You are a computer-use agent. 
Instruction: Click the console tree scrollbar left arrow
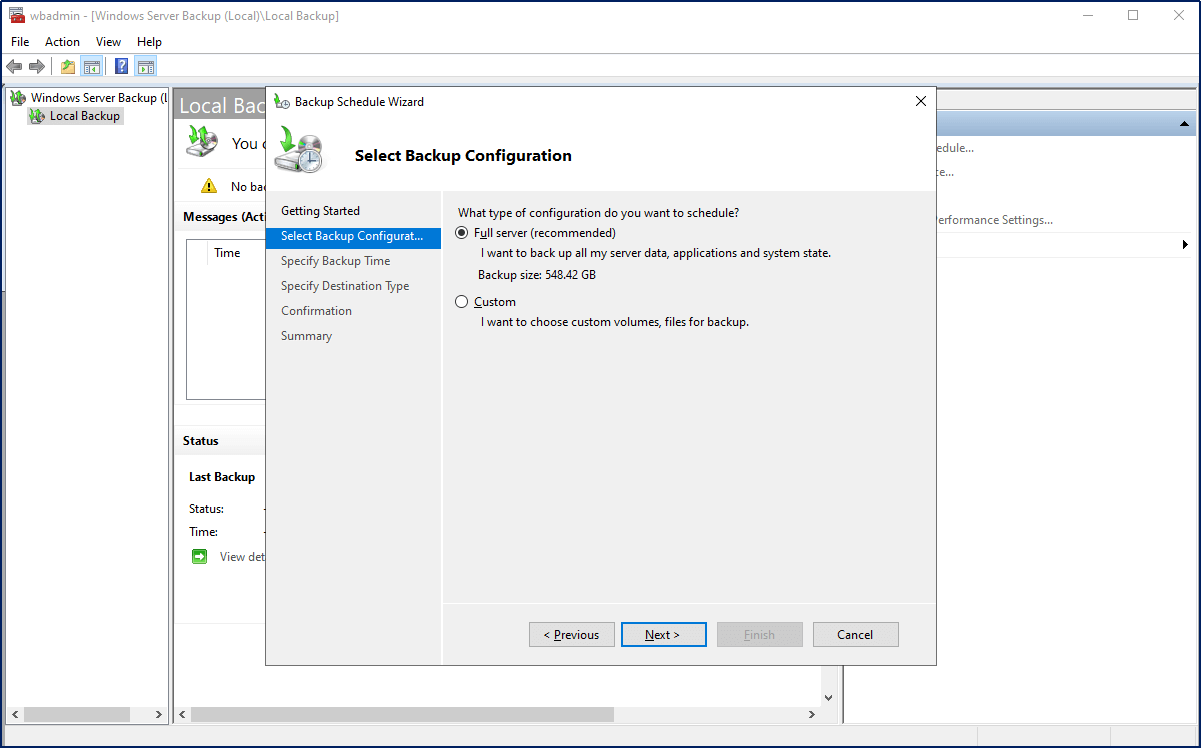point(14,715)
